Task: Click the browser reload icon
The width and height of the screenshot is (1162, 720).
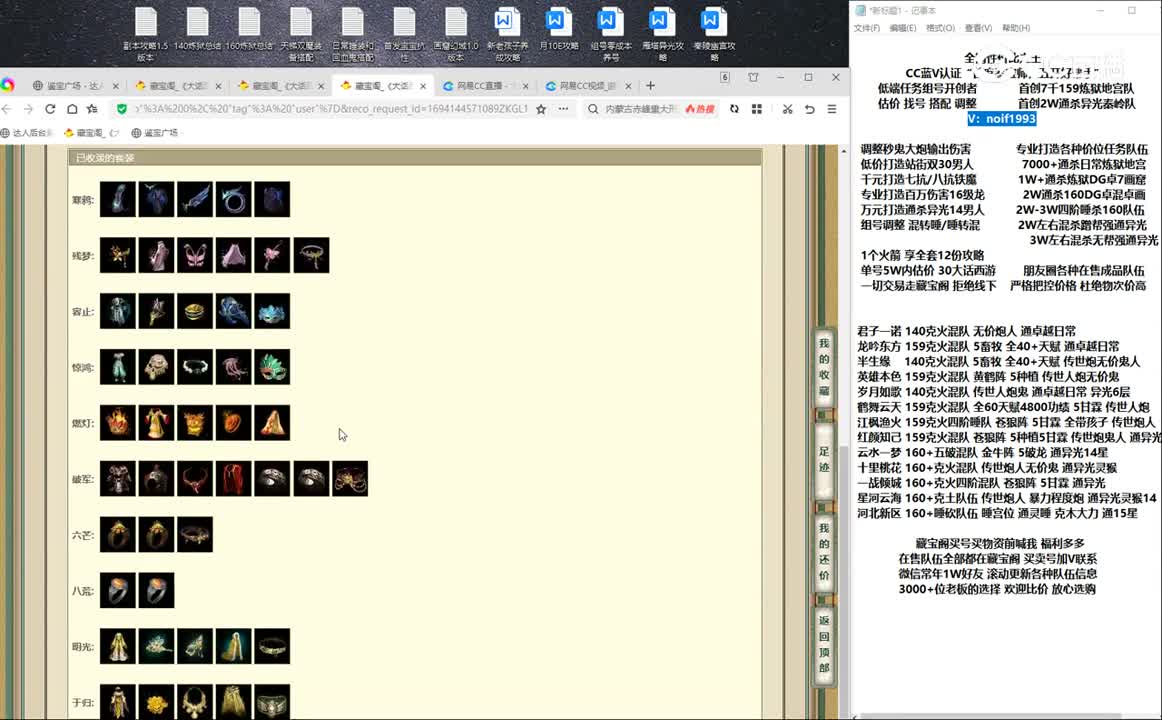Action: pos(50,109)
